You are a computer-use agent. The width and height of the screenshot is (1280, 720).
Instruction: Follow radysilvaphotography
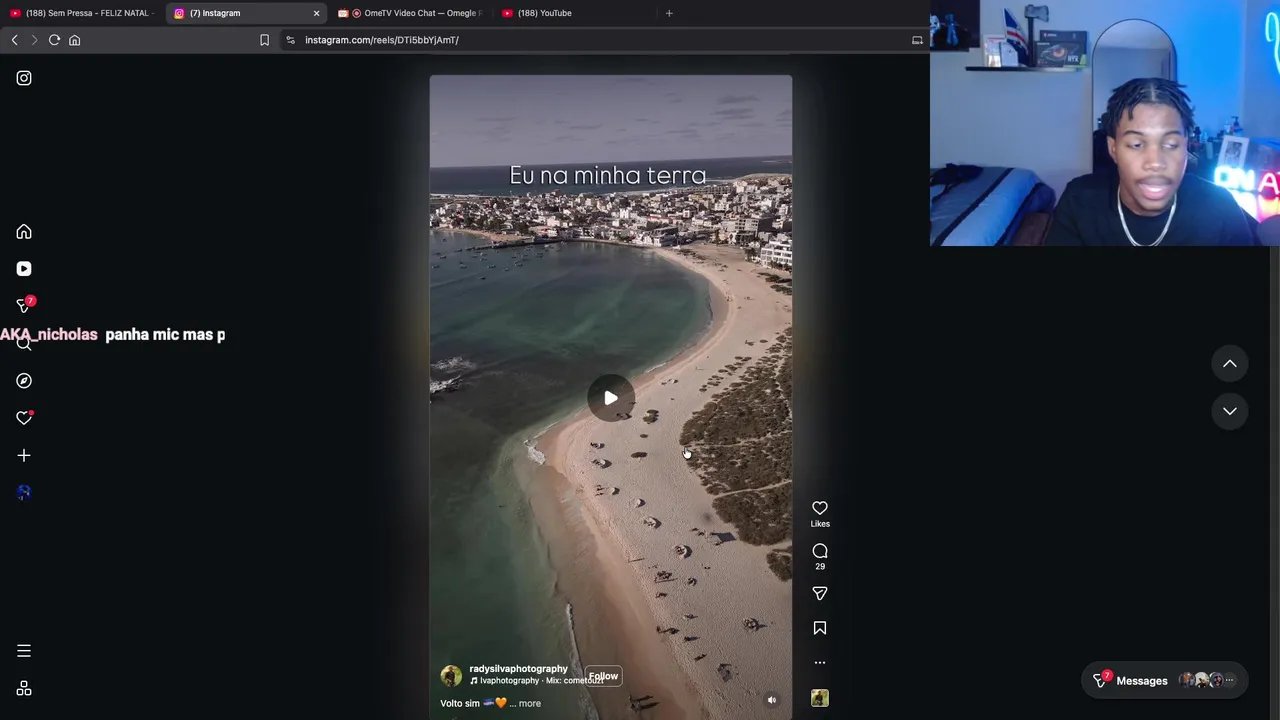pos(603,676)
